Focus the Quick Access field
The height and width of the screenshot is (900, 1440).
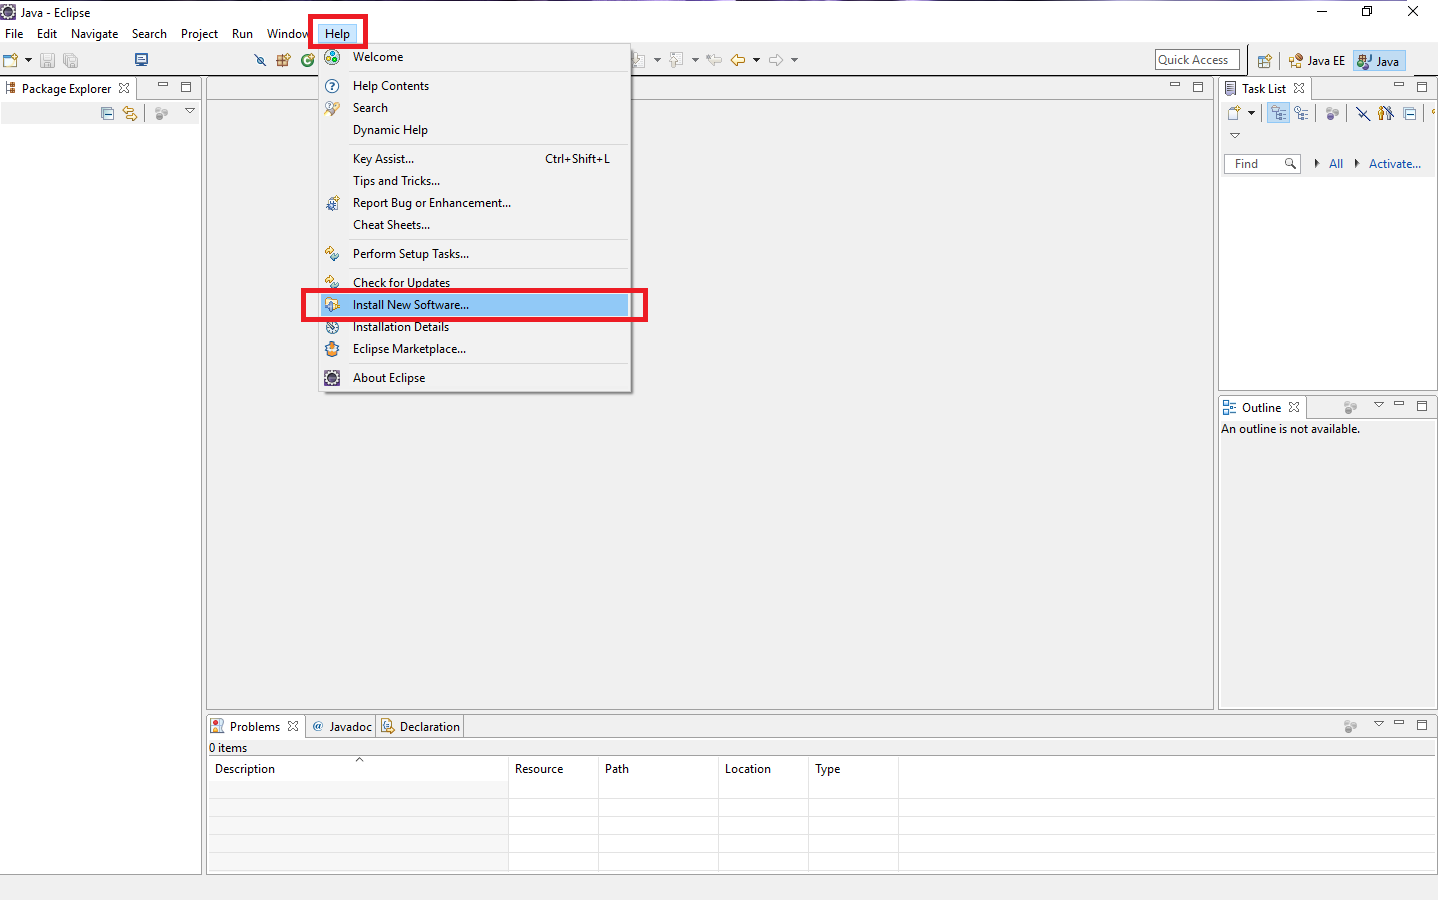click(1197, 60)
